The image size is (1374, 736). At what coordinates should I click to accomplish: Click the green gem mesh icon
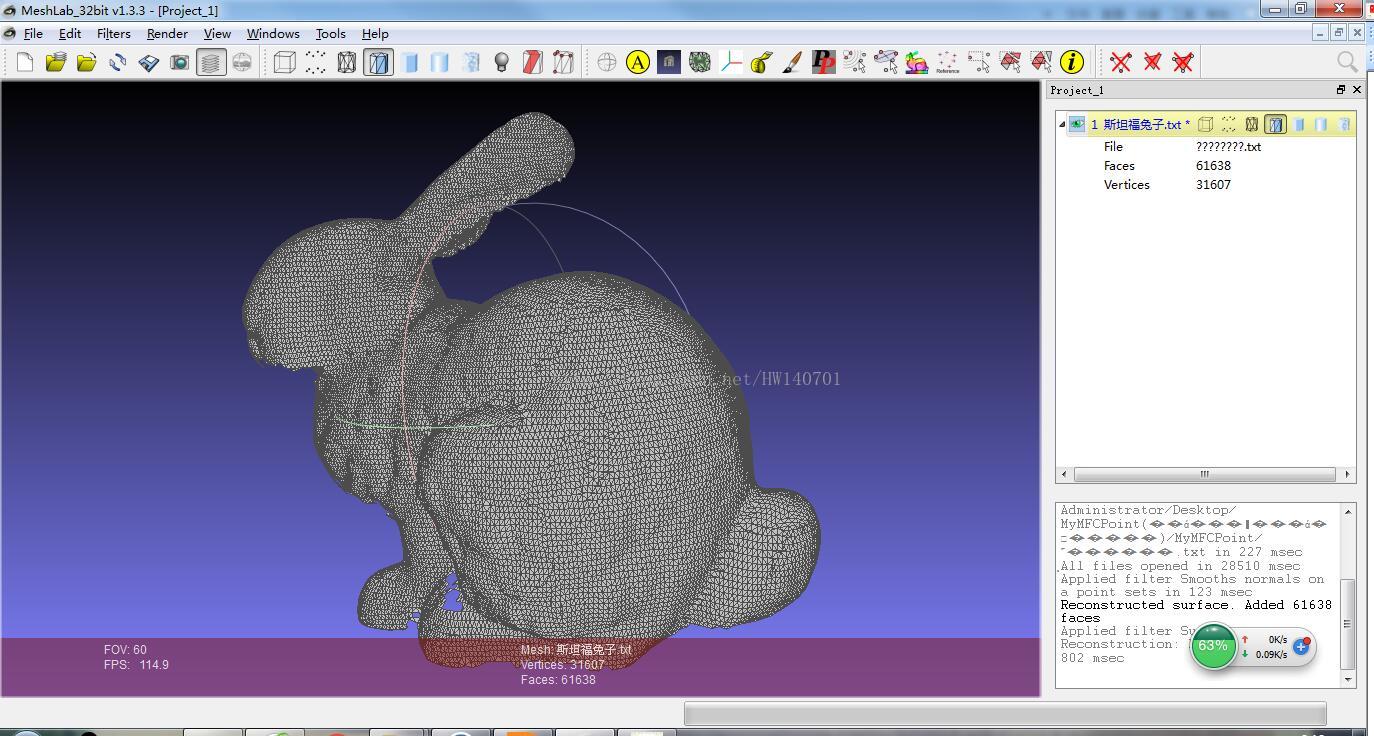(x=700, y=62)
